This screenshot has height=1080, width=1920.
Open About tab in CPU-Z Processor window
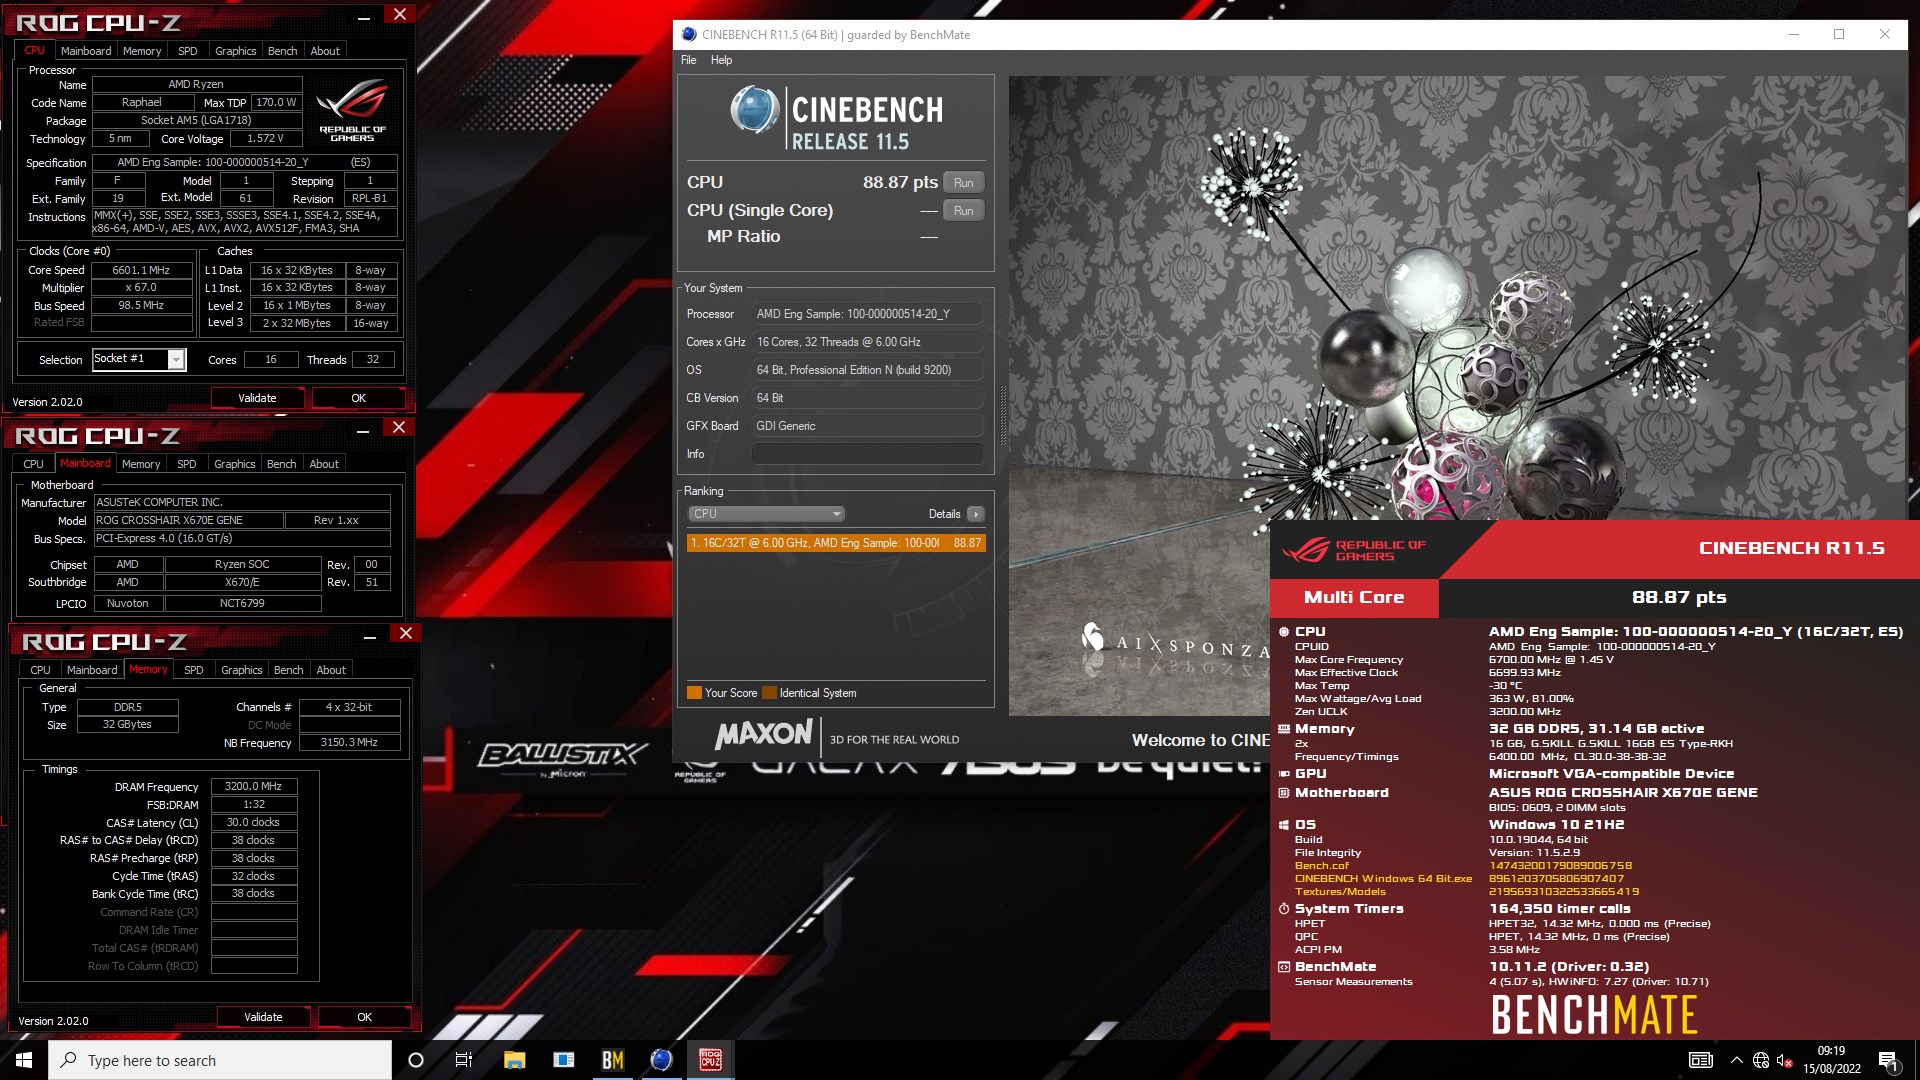[325, 51]
